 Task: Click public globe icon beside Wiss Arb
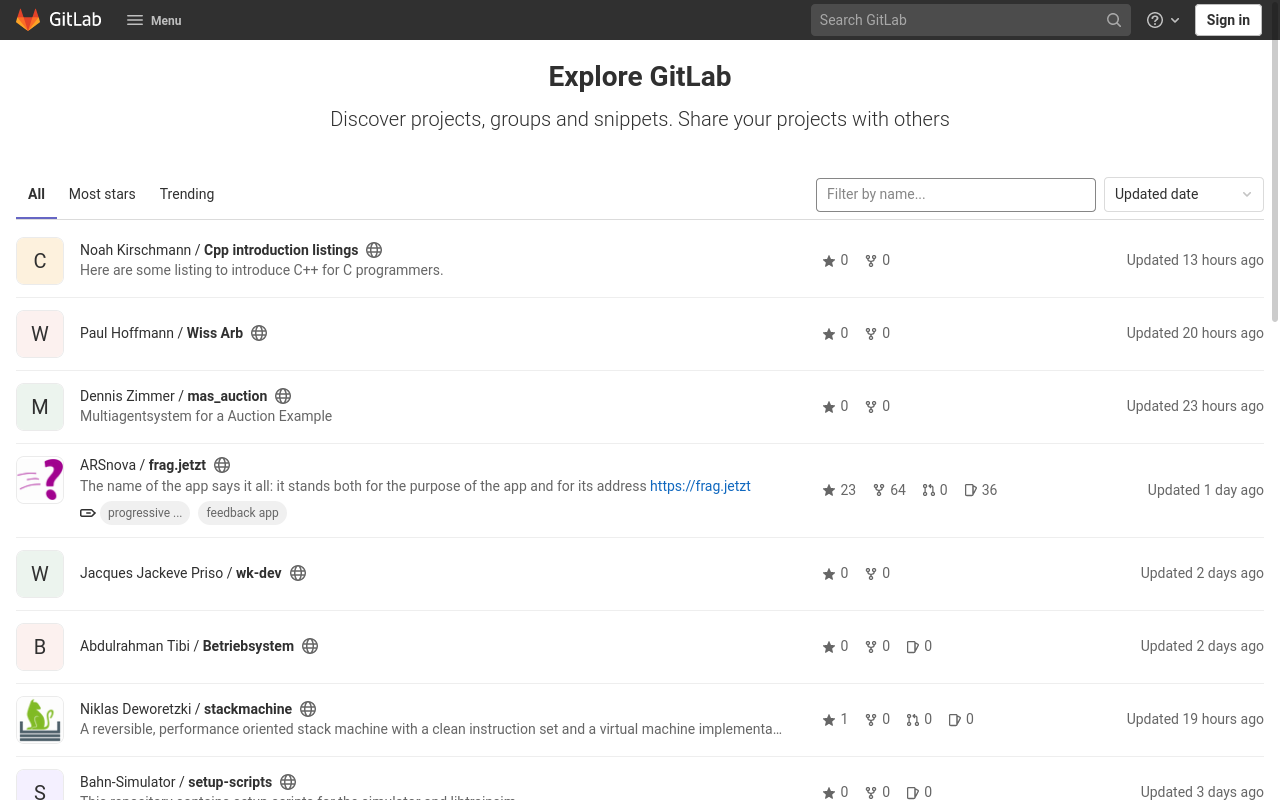coord(259,333)
